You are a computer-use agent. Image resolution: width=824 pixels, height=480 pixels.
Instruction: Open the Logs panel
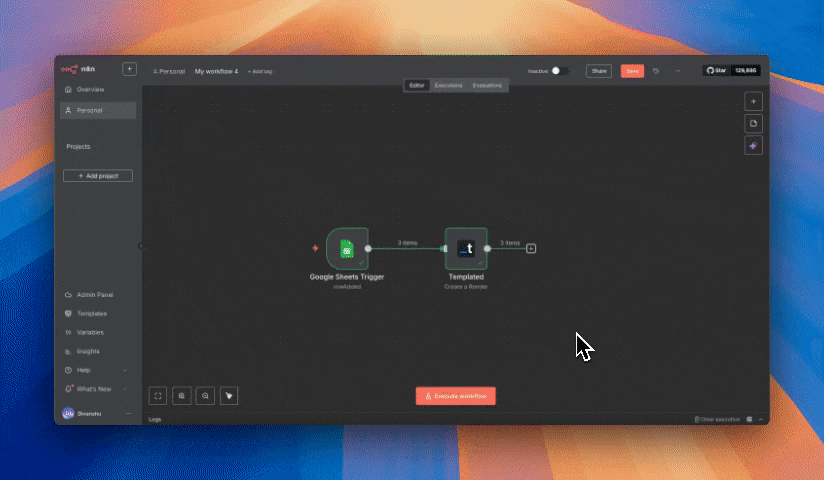click(x=154, y=420)
